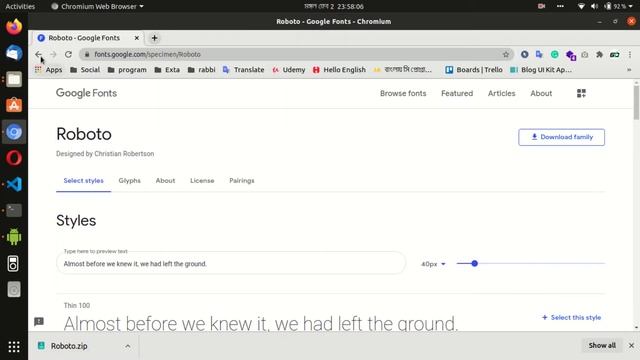Launch Thunderbird mail from the dock

click(x=14, y=53)
